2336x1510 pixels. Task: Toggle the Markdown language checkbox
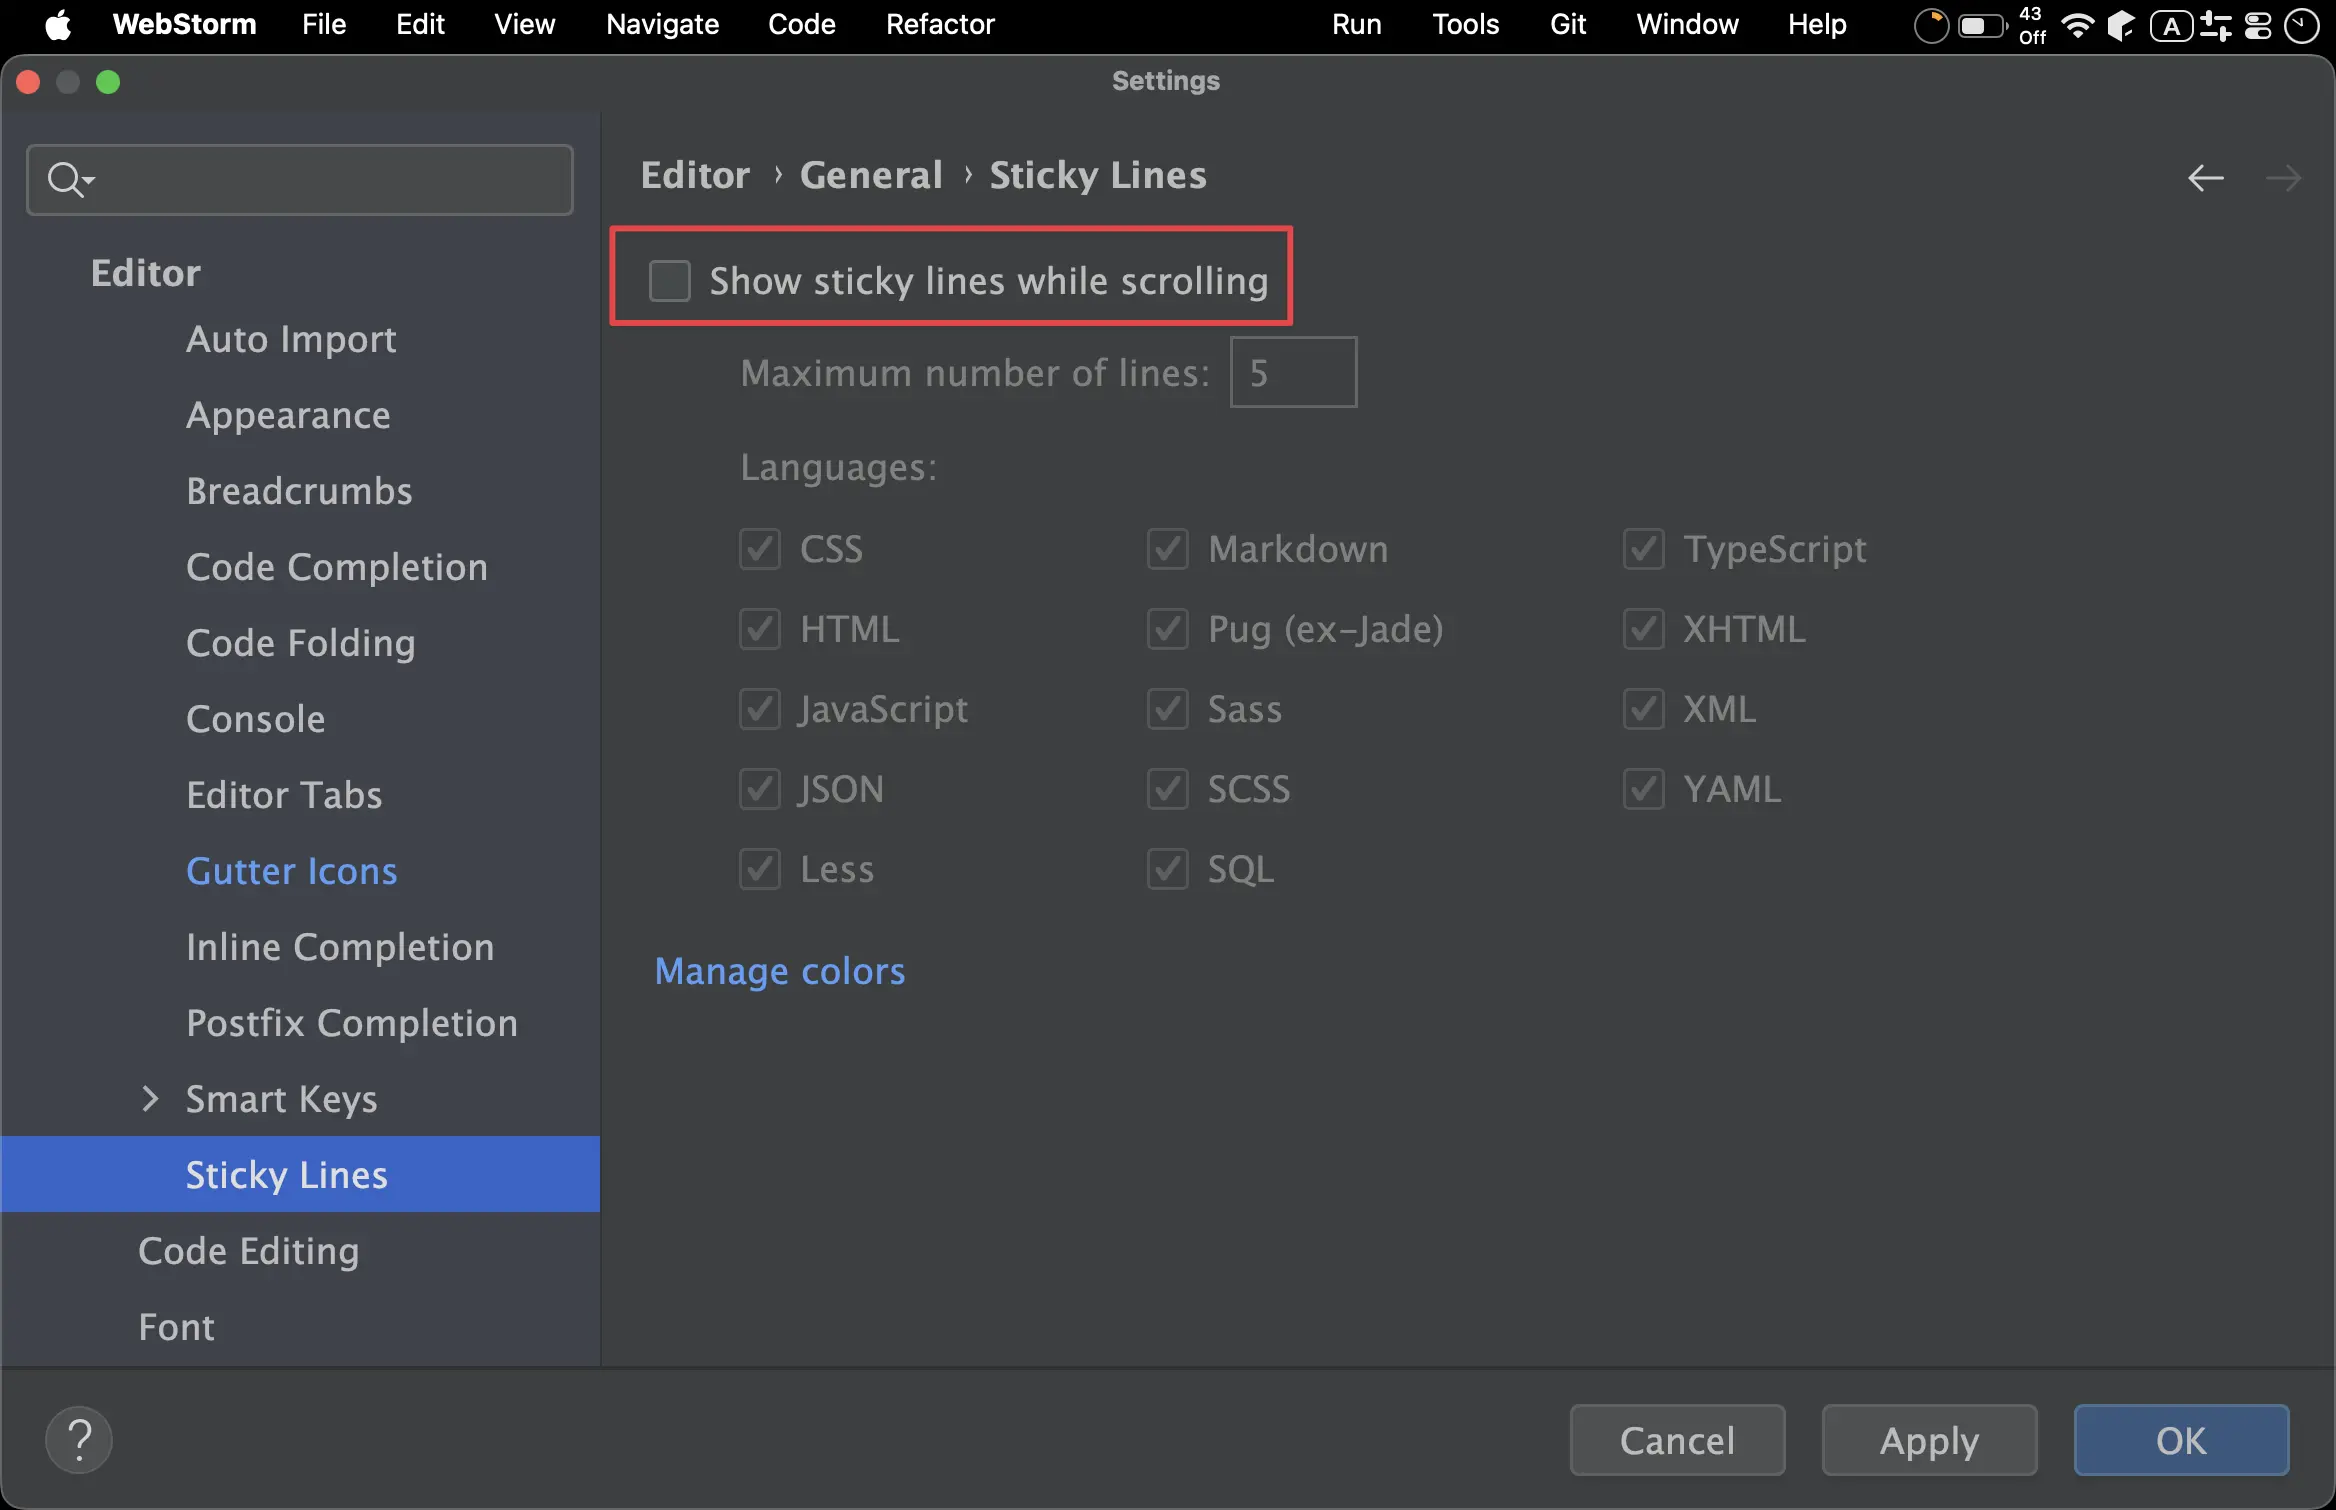[x=1167, y=549]
